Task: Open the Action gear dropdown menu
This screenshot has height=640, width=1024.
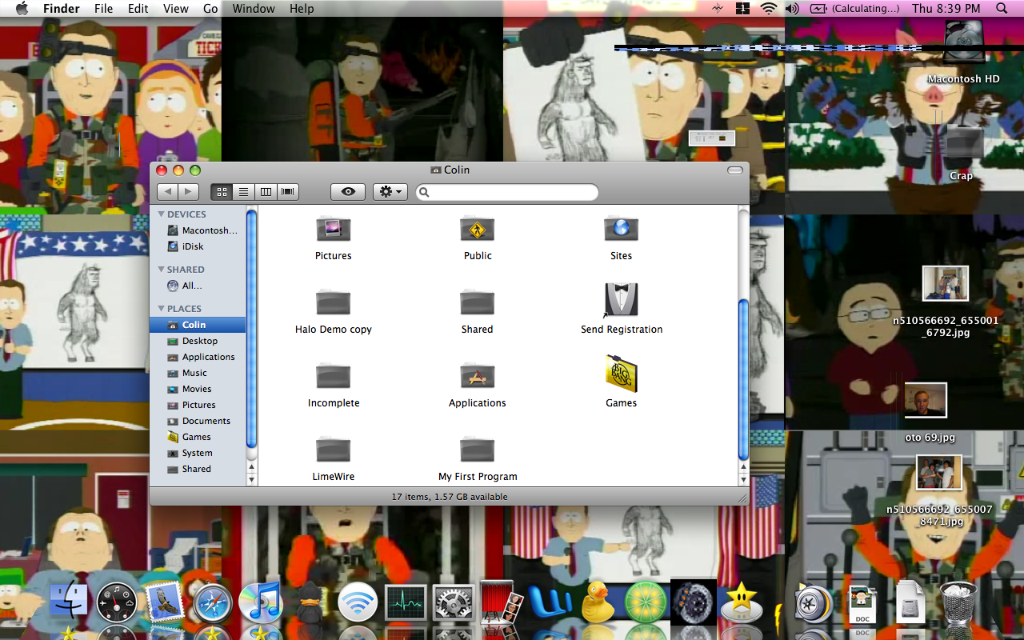Action: tap(389, 192)
